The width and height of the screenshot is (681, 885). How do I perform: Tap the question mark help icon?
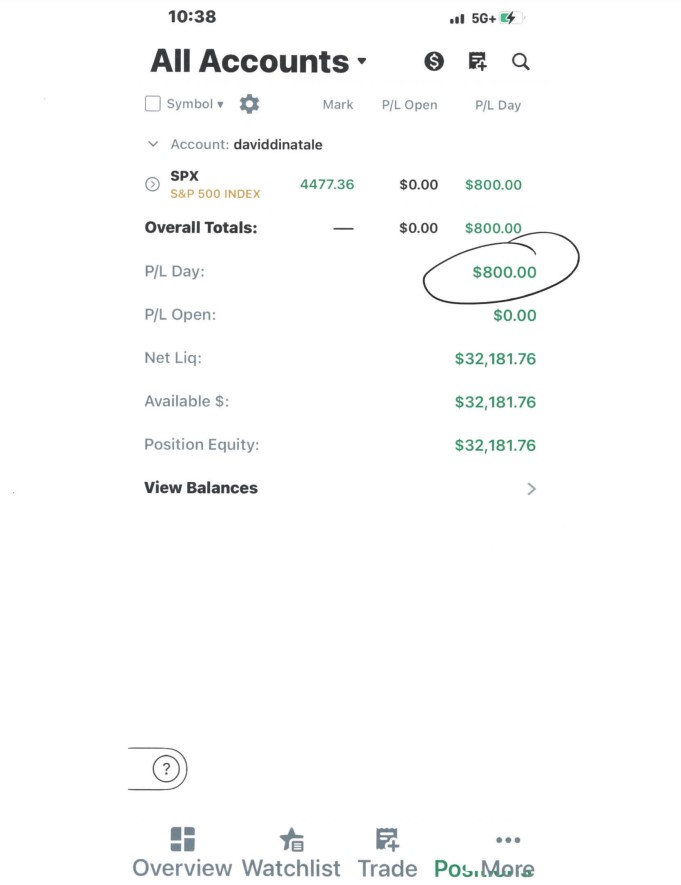click(166, 768)
